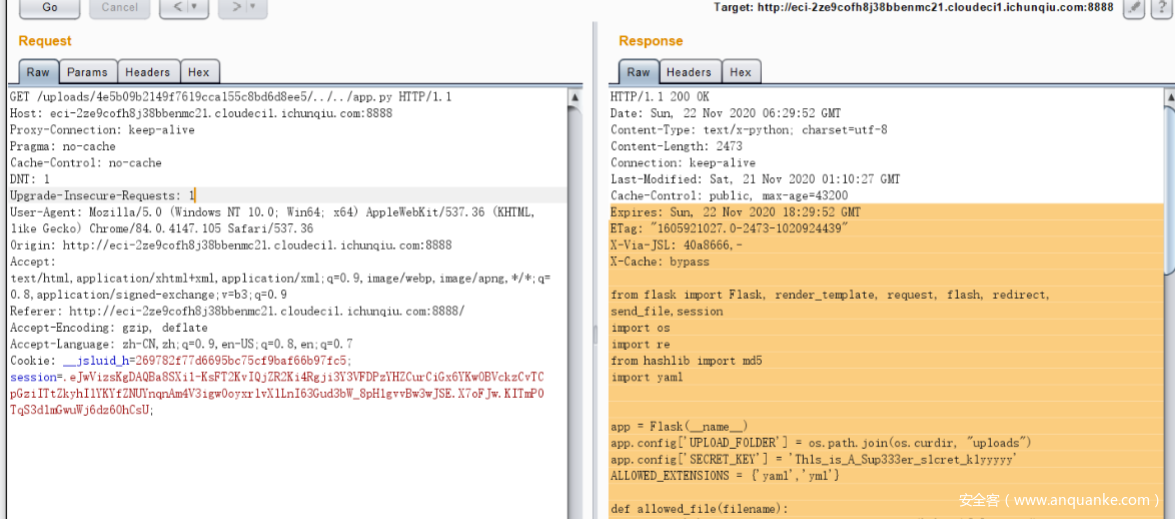Switch to the response Headers tab
The height and width of the screenshot is (519, 1175).
689,72
